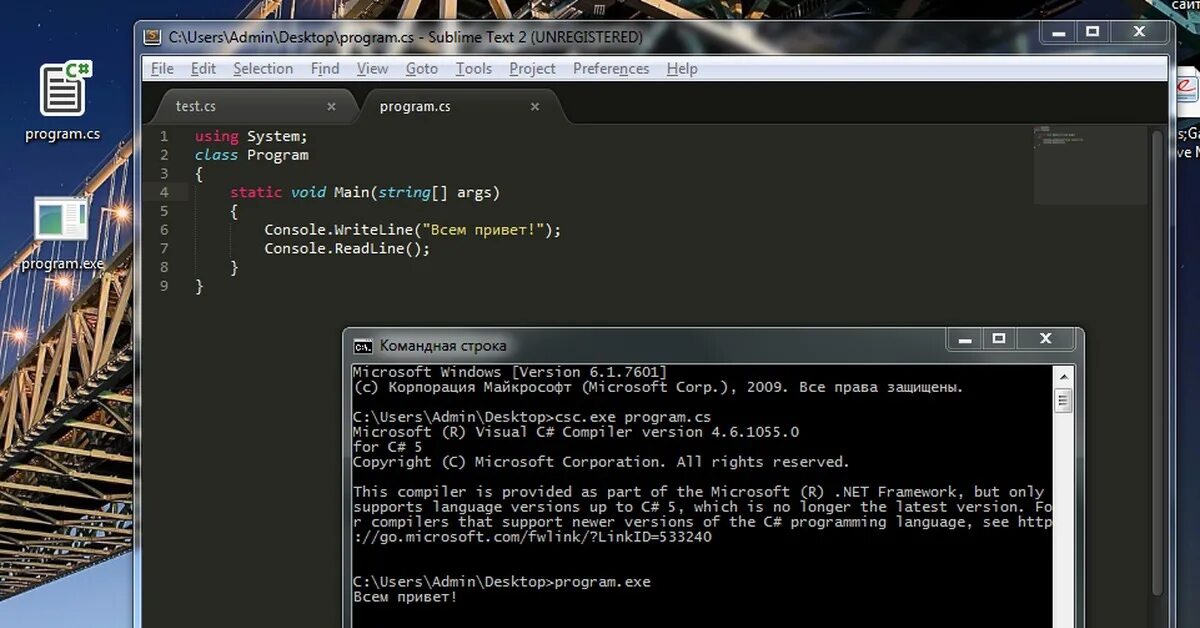Screen dimensions: 1200x628
Task: Open the File menu
Action: point(162,68)
